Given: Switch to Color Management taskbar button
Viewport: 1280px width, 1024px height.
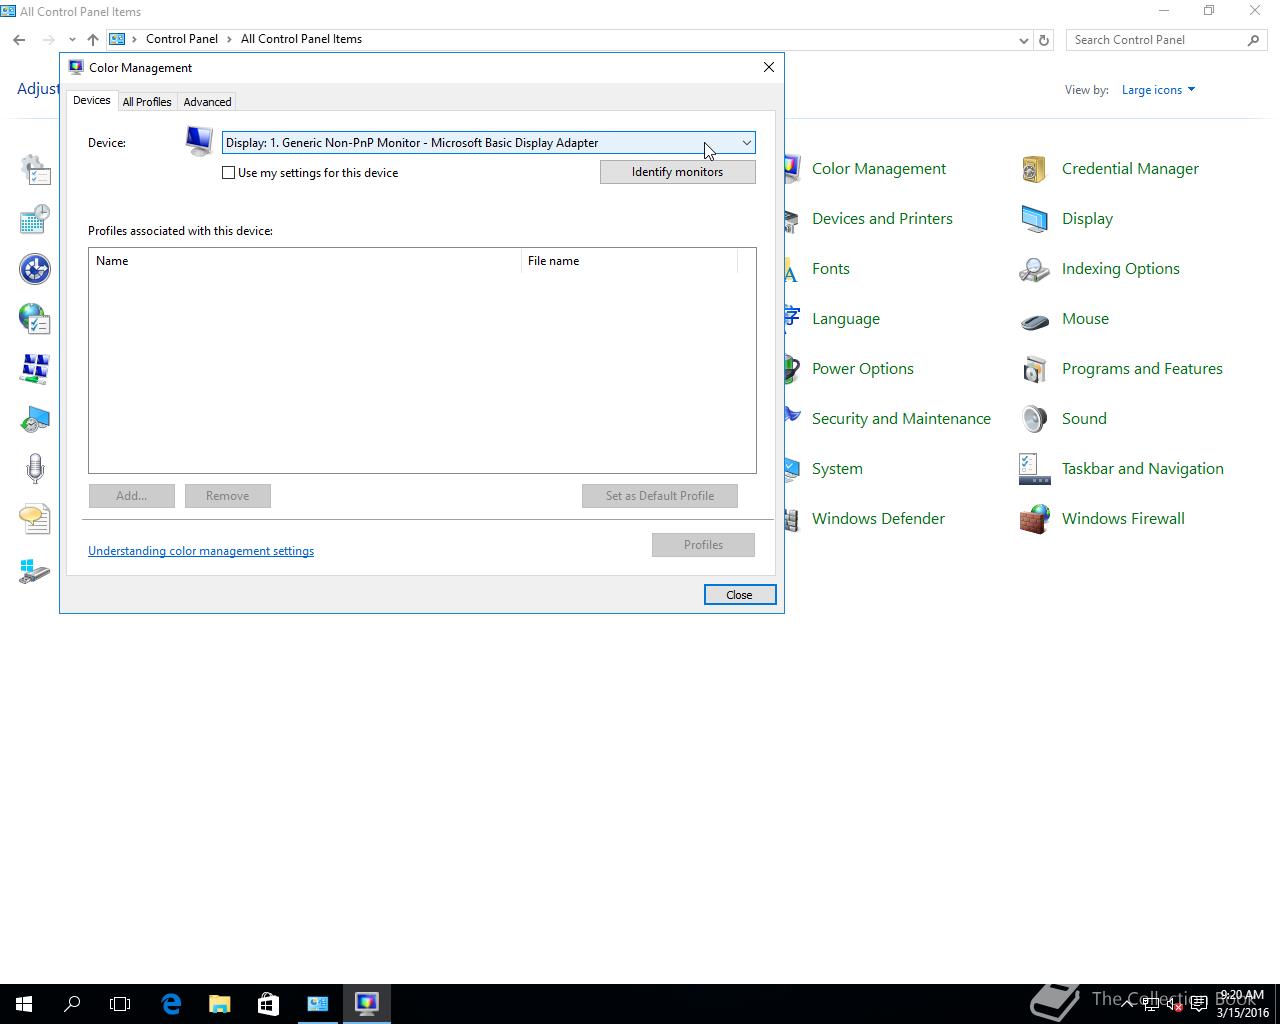Looking at the screenshot, I should (x=366, y=1003).
